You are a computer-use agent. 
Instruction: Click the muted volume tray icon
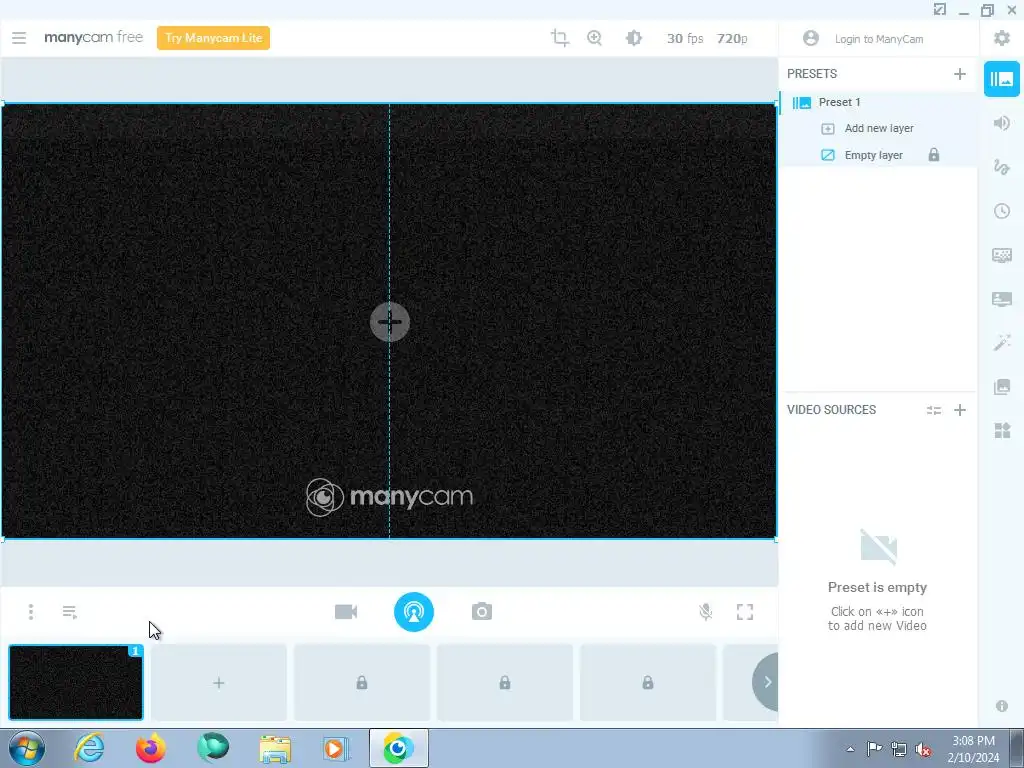(923, 749)
